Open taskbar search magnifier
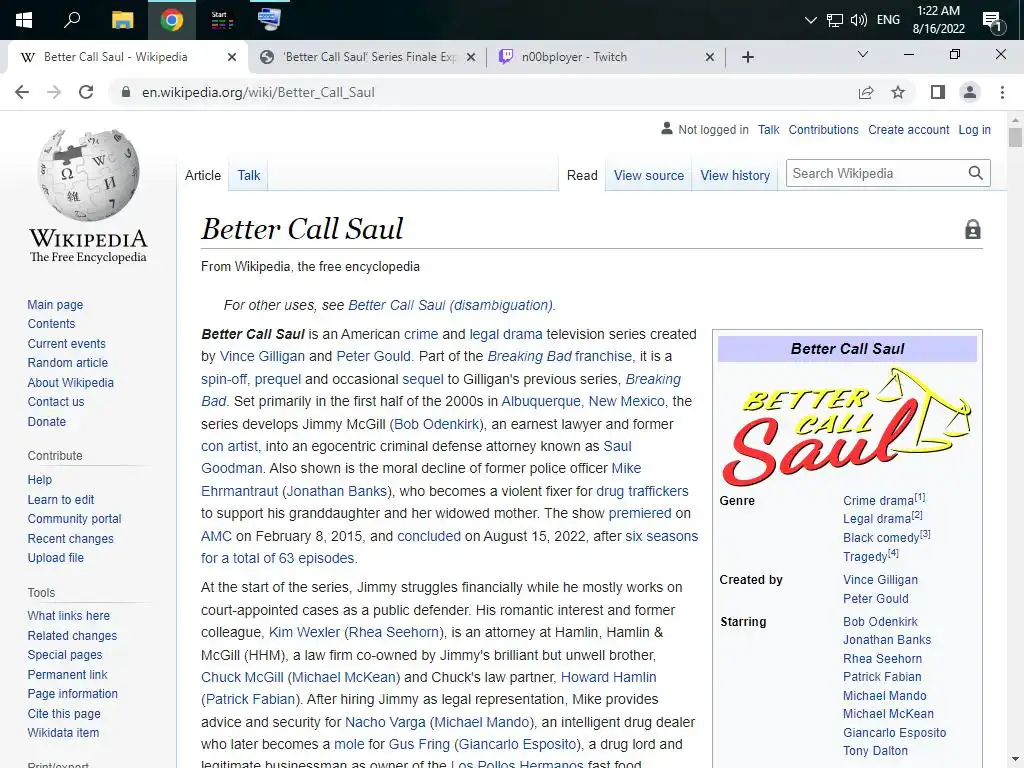The width and height of the screenshot is (1024, 768). pyautogui.click(x=72, y=20)
